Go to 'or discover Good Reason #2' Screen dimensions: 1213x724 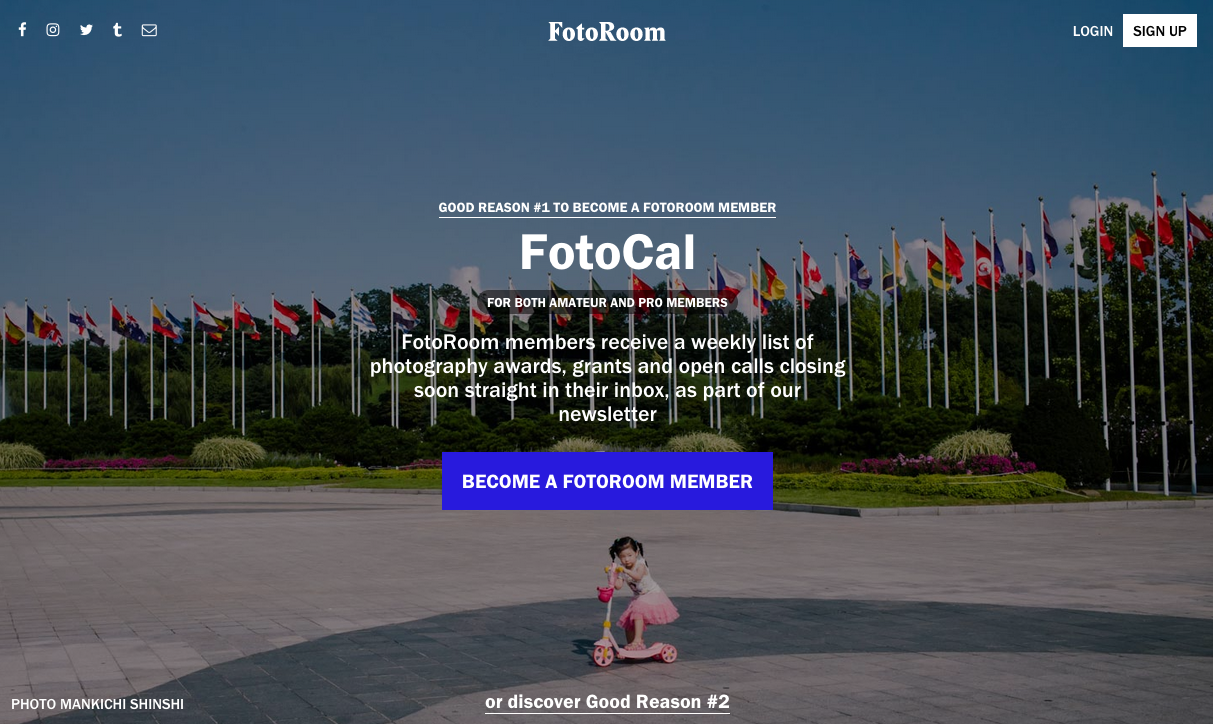click(607, 702)
